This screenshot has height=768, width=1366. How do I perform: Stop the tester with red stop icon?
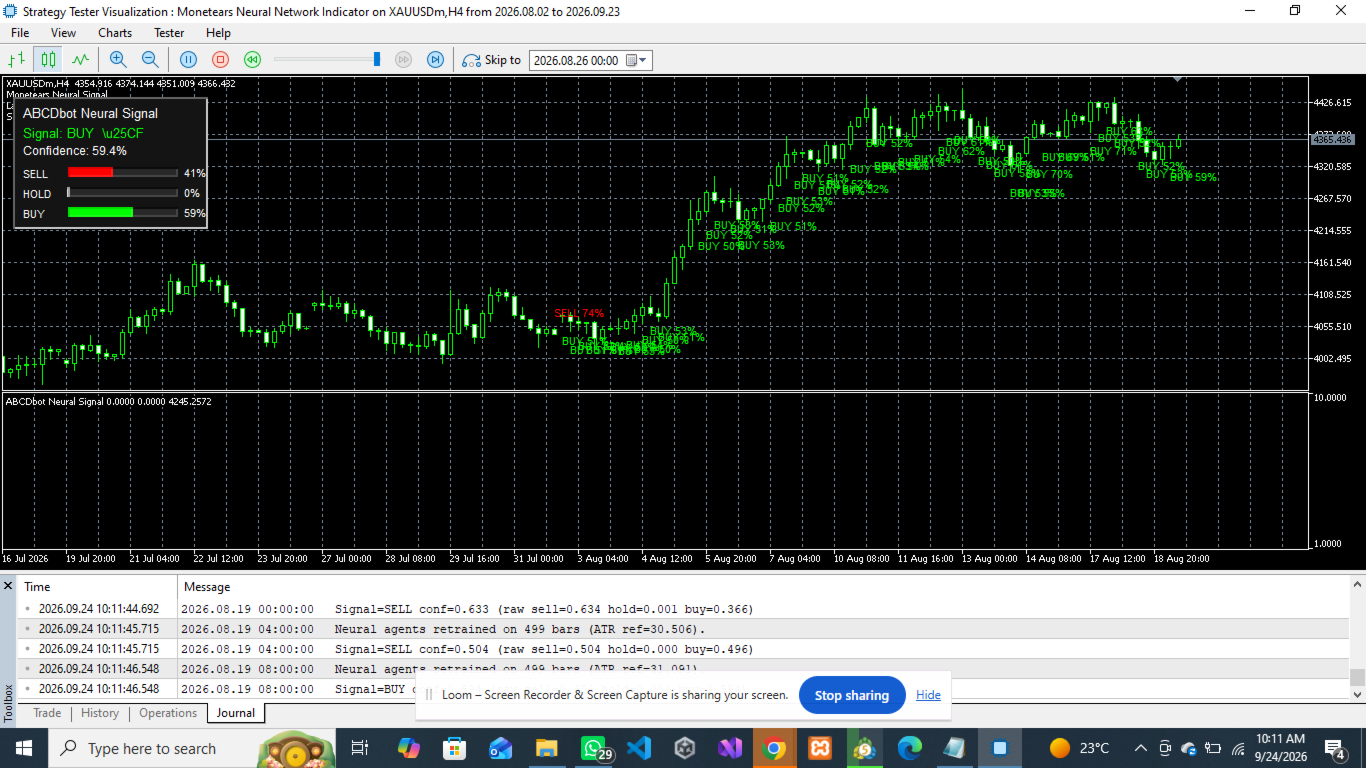[221, 60]
